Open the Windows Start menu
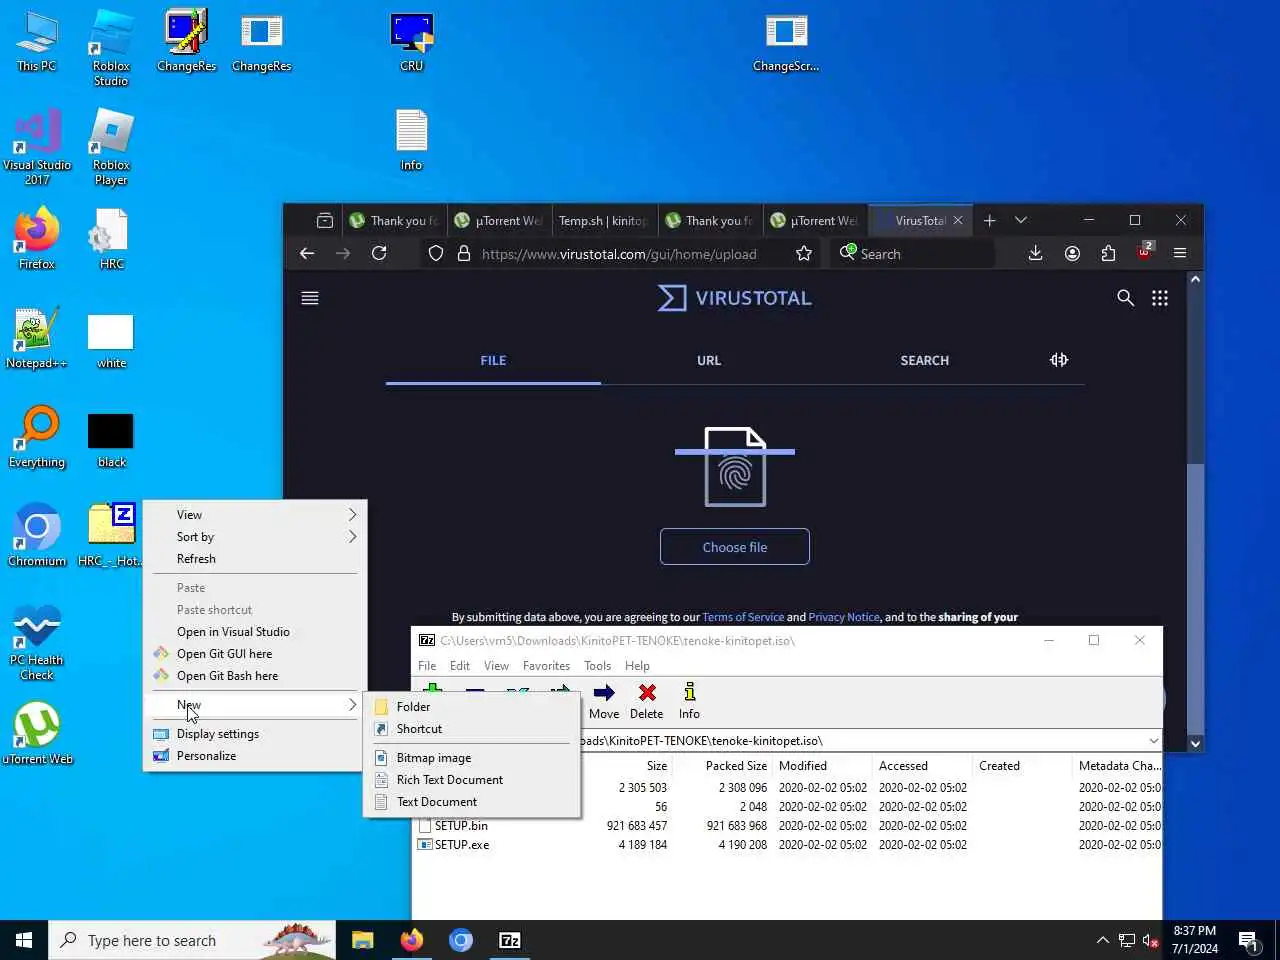This screenshot has width=1280, height=960. point(24,940)
